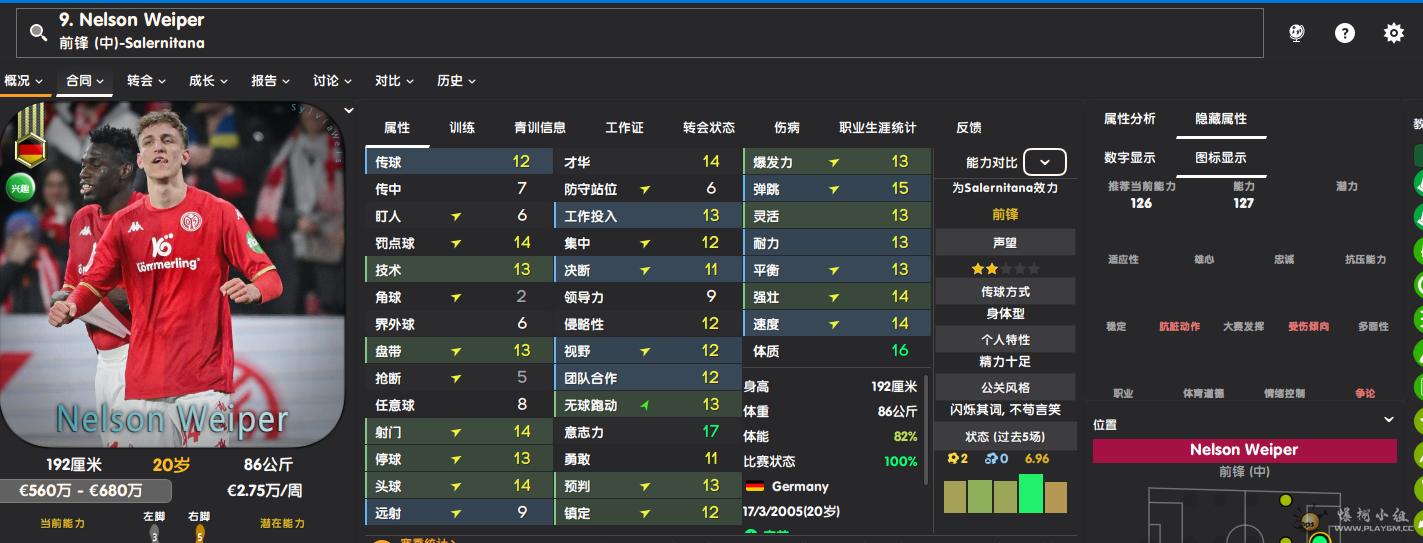Click the yellow arrow icon in 角球 row
This screenshot has width=1423, height=543.
coord(456,297)
